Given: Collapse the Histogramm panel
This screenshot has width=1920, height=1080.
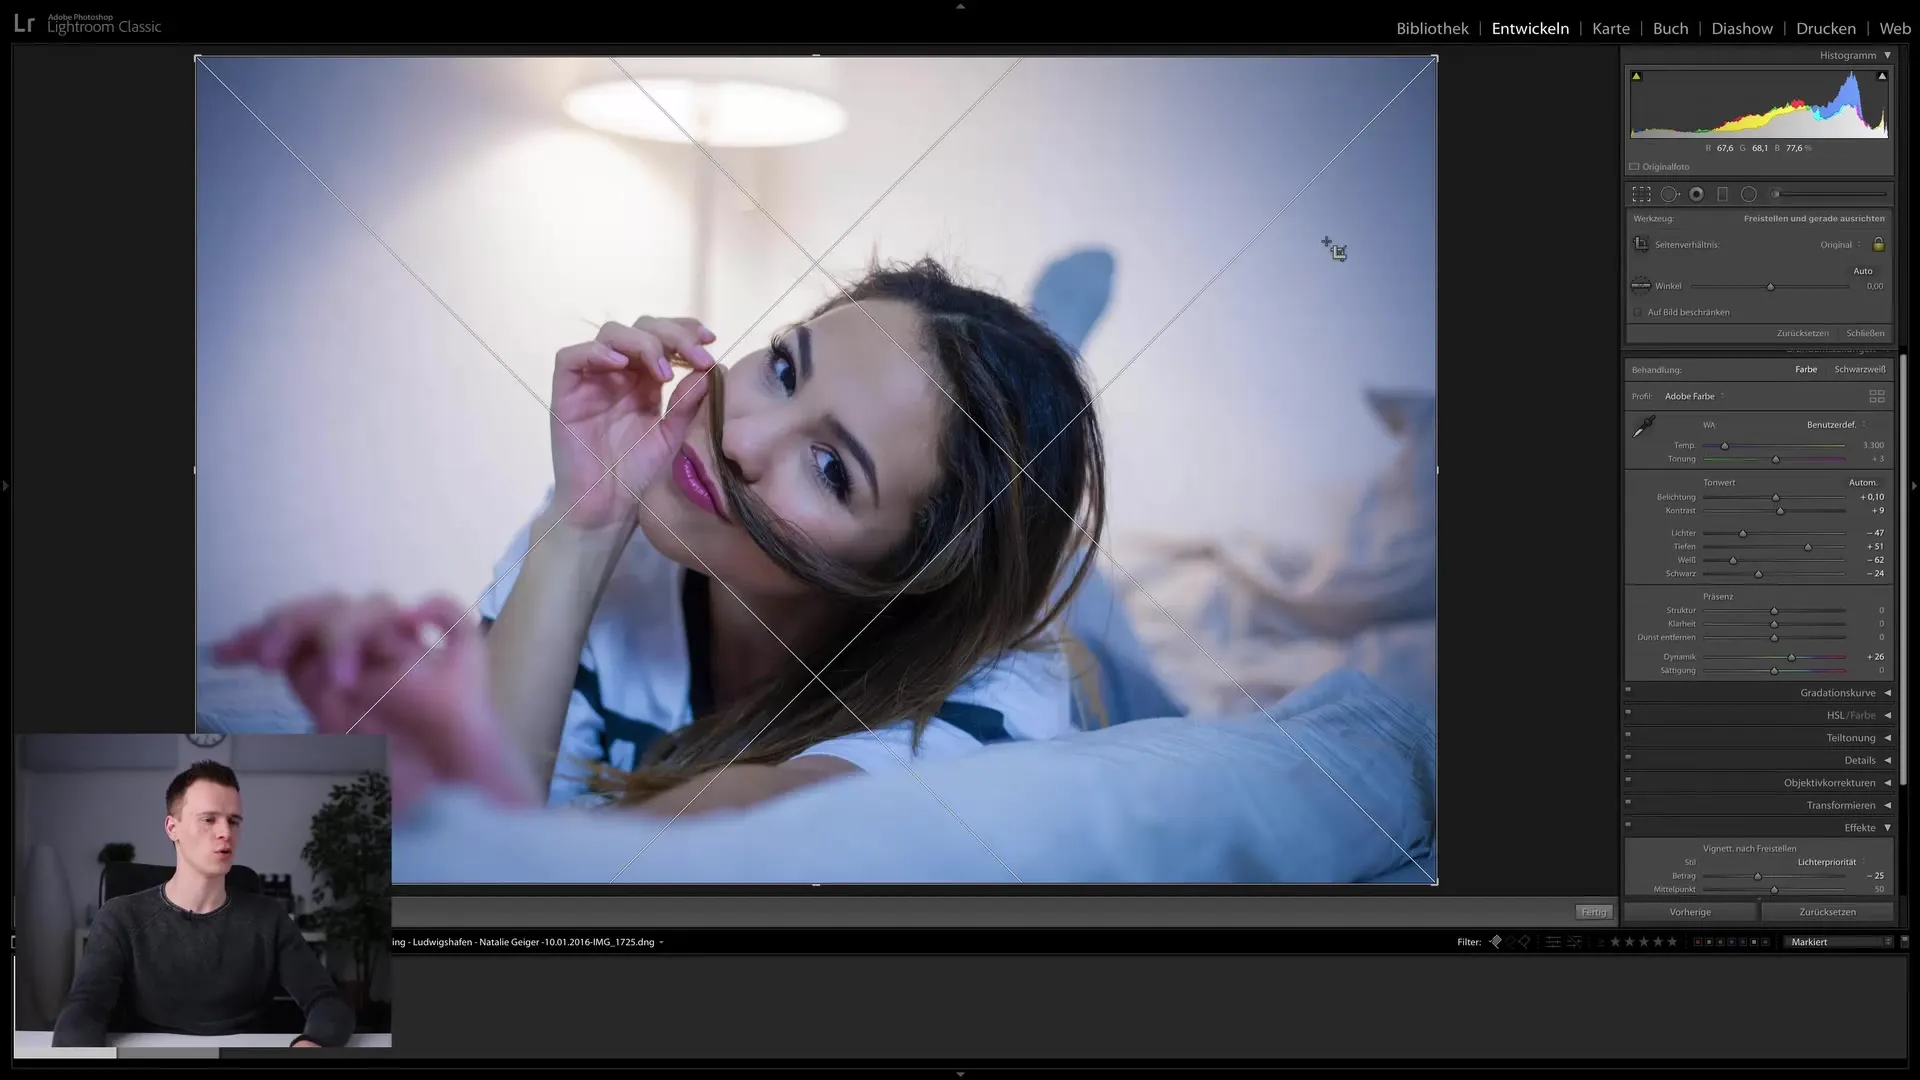Looking at the screenshot, I should [1887, 56].
